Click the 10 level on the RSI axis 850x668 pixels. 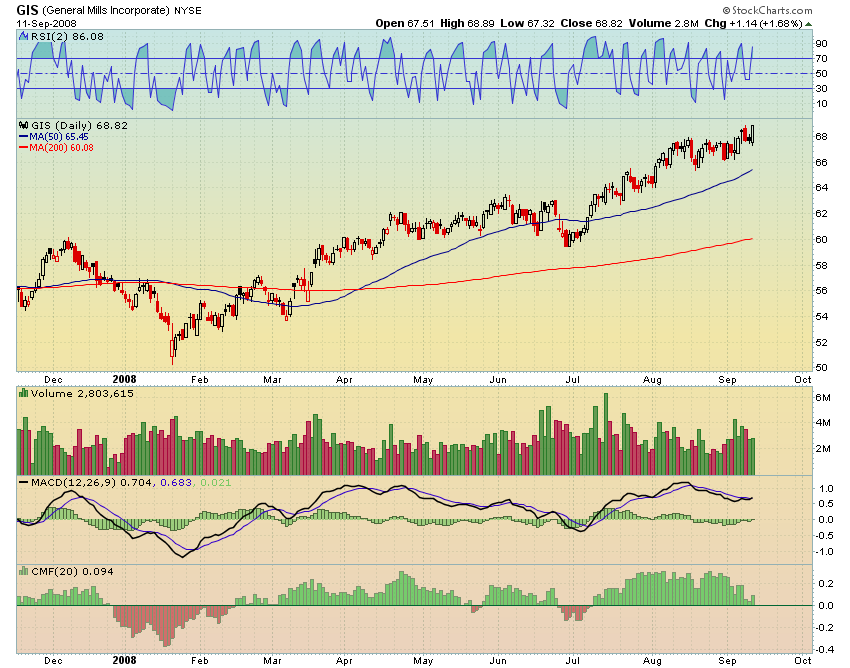[821, 104]
